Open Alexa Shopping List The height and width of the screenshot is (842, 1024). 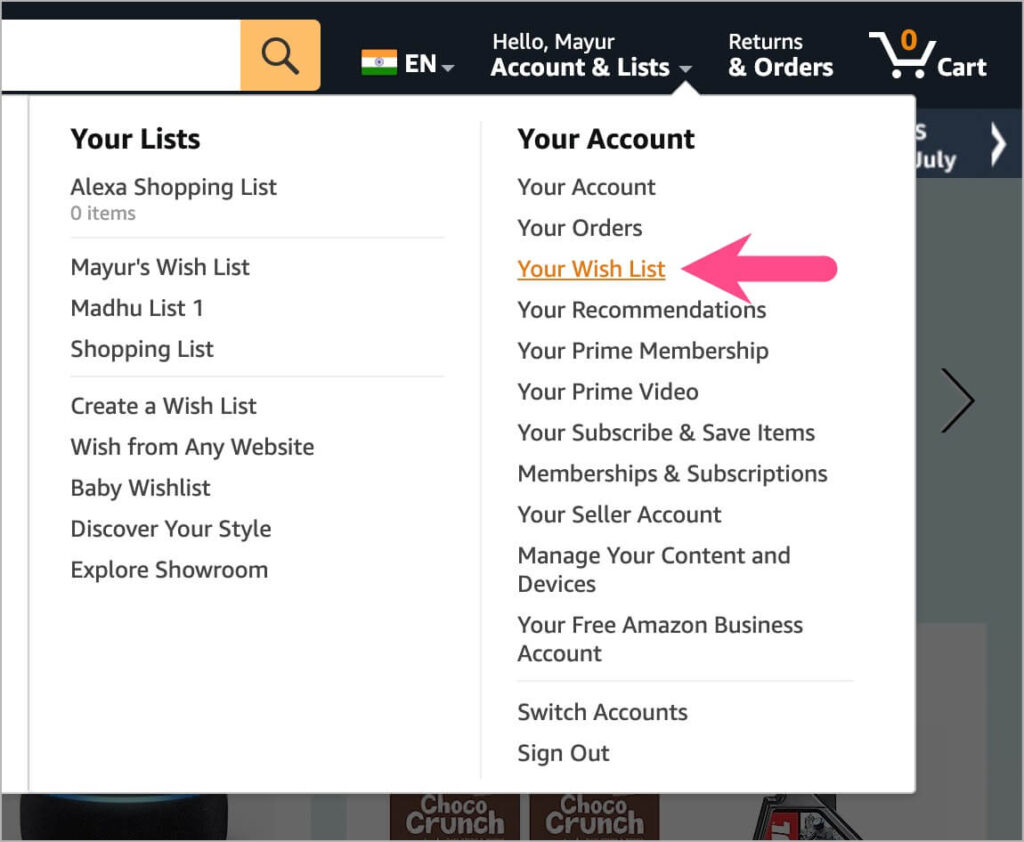pyautogui.click(x=173, y=187)
